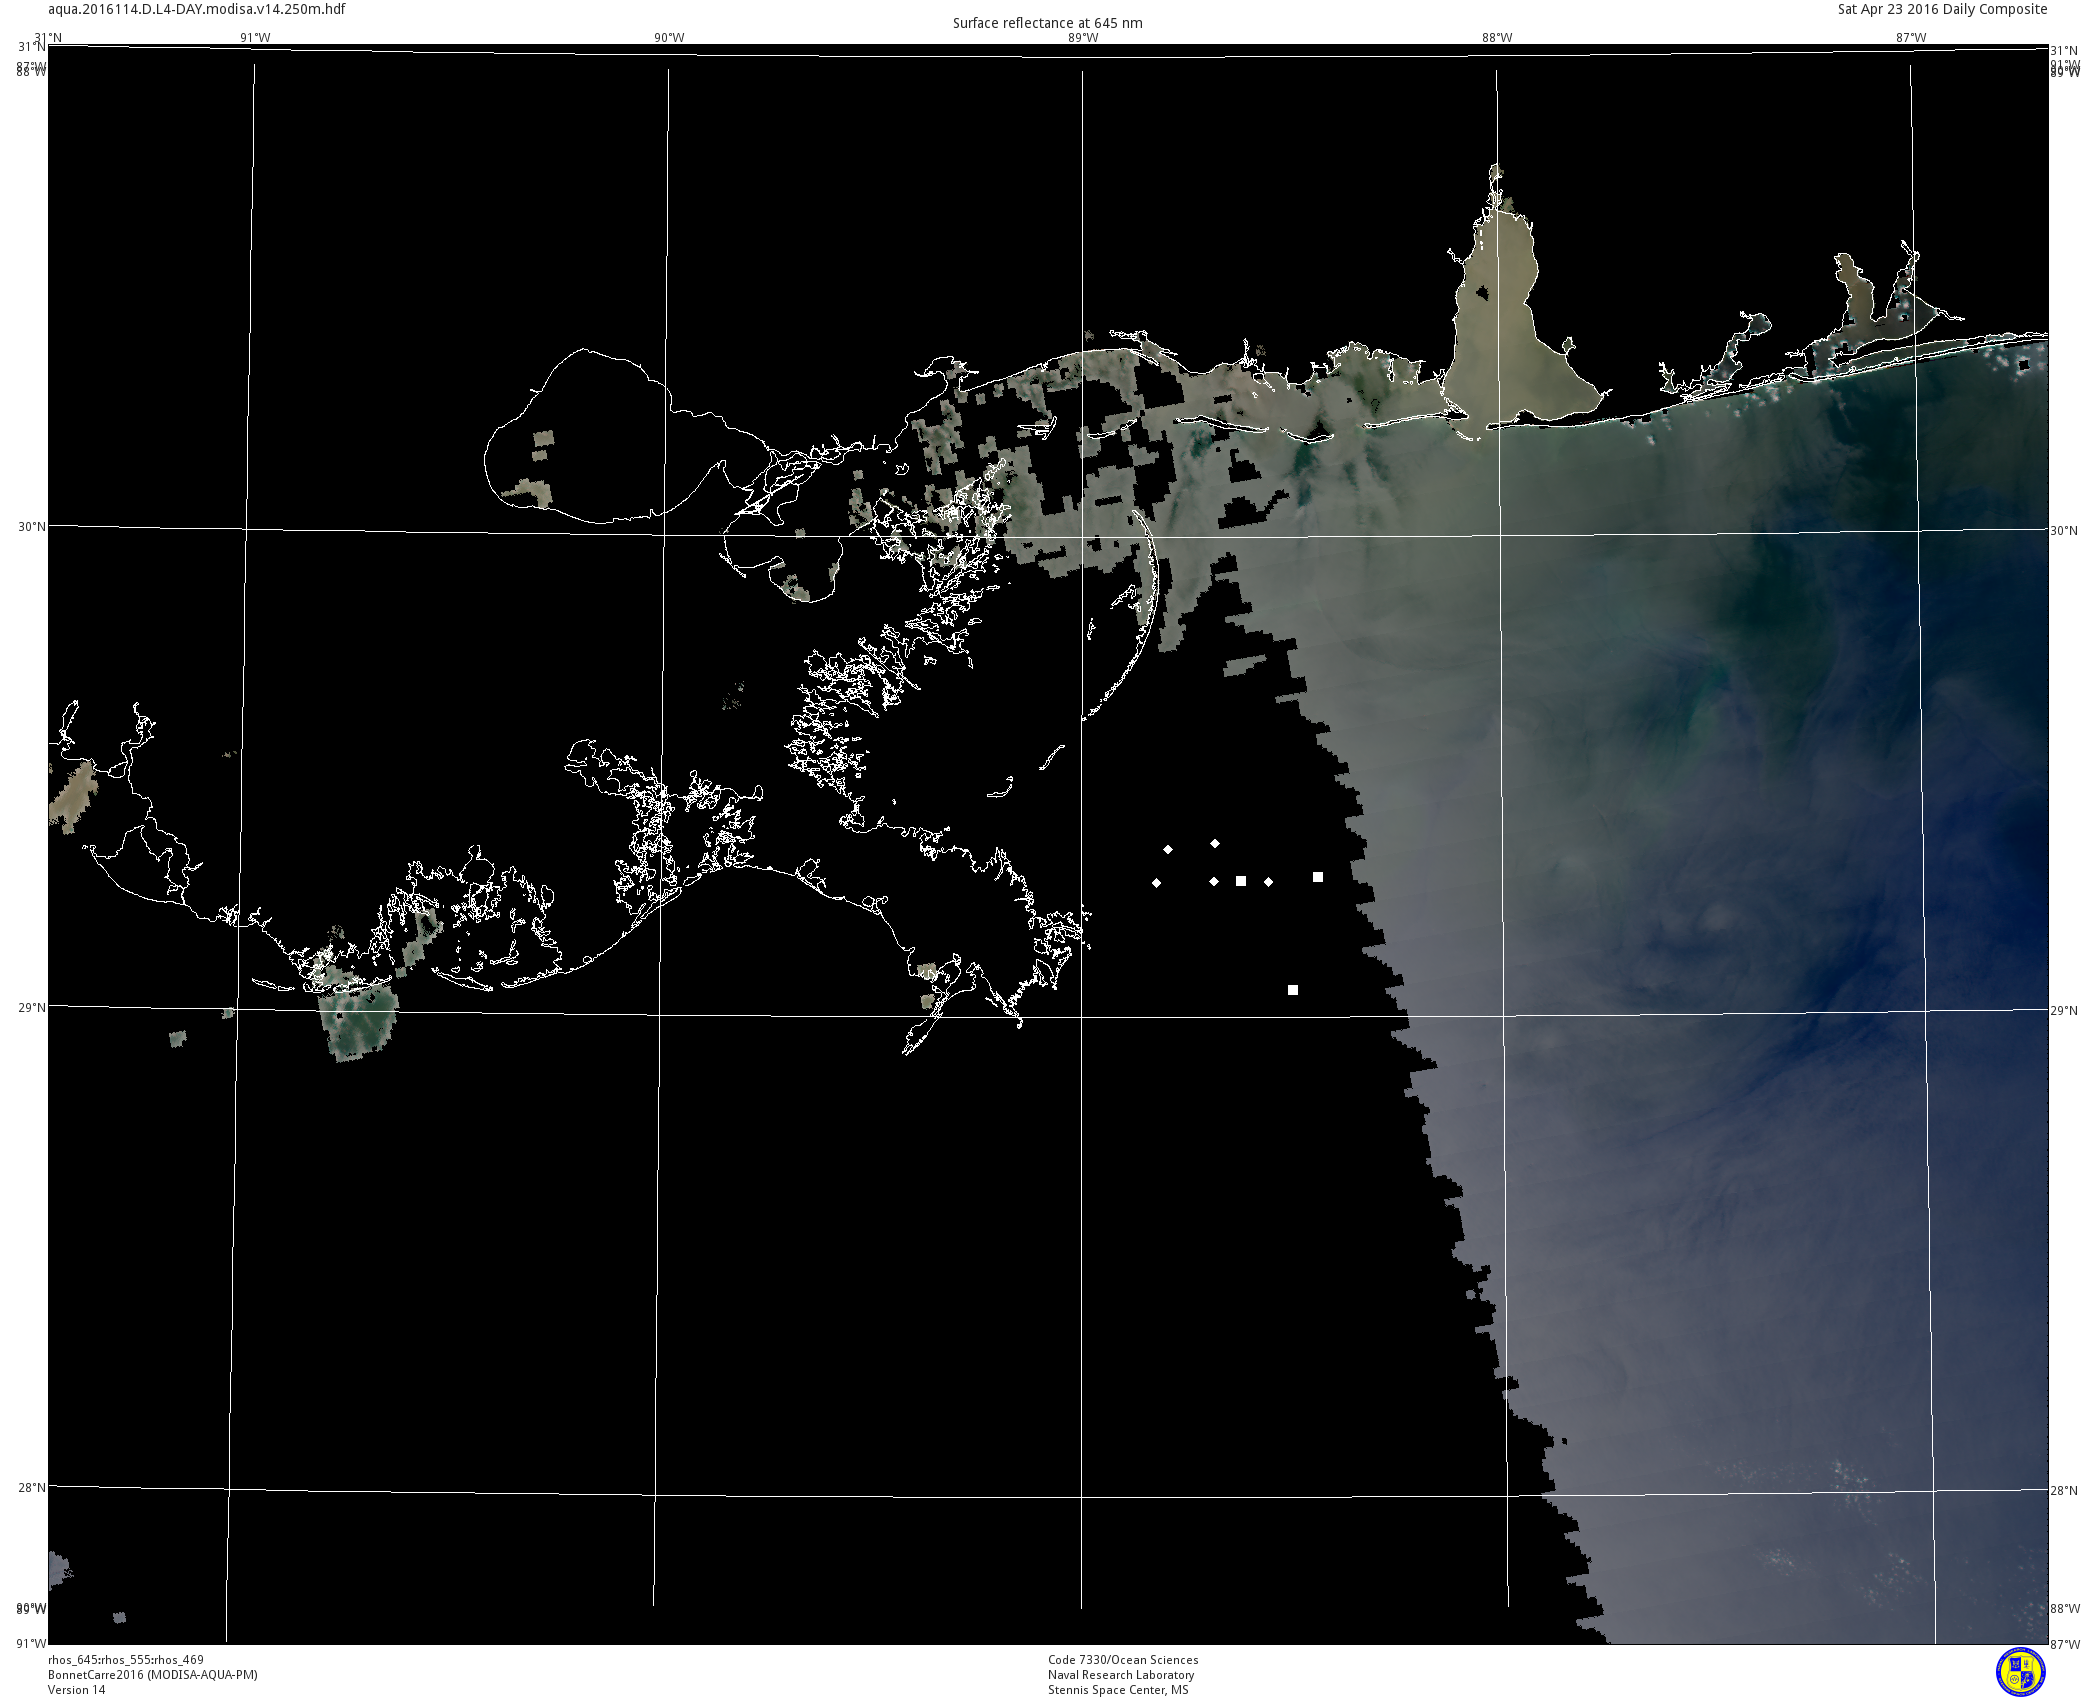Click the 'Surface reflectance at 645 nm' title
2096x1699 pixels.
(x=1047, y=23)
